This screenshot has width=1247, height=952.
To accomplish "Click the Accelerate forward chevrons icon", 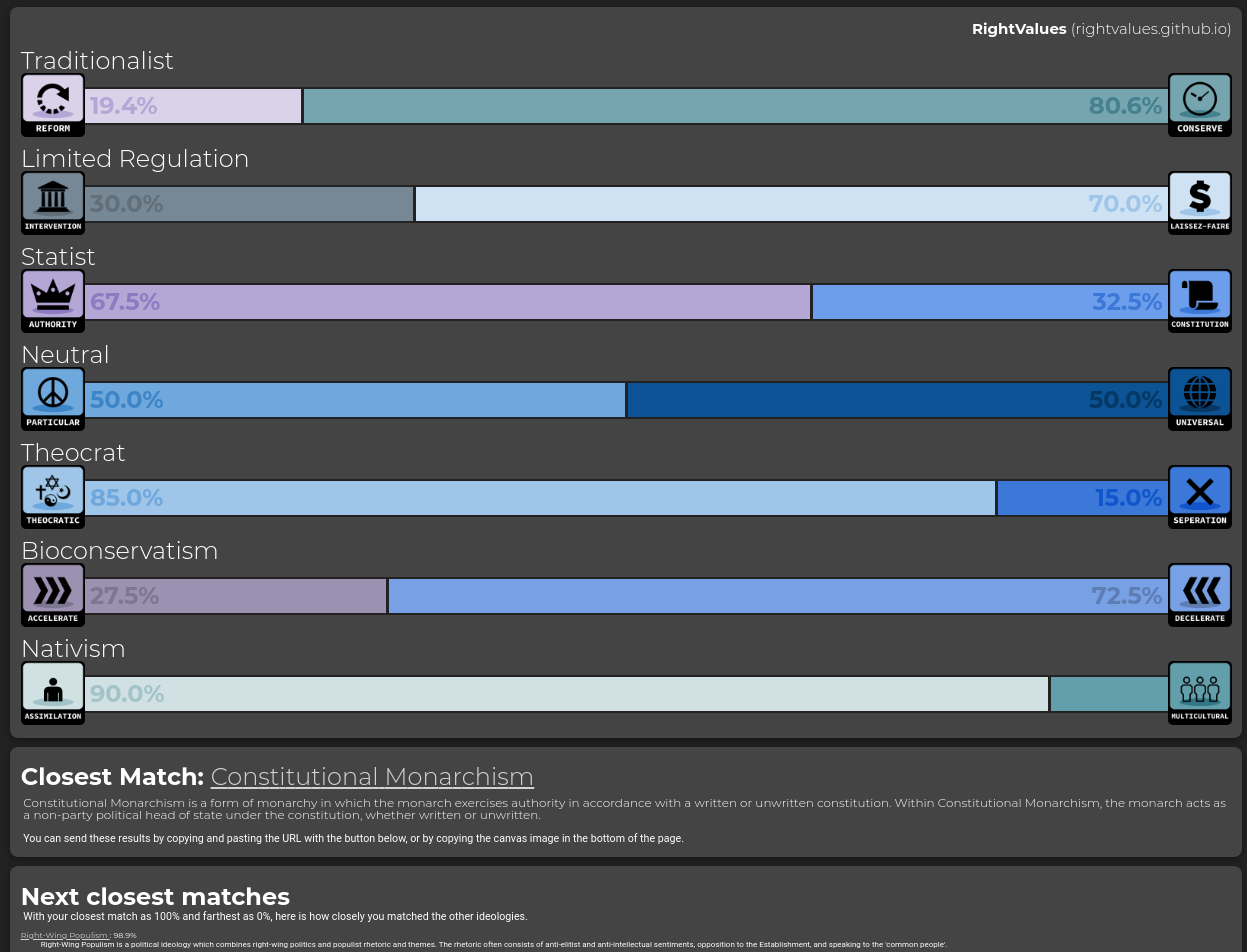I will tap(52, 589).
